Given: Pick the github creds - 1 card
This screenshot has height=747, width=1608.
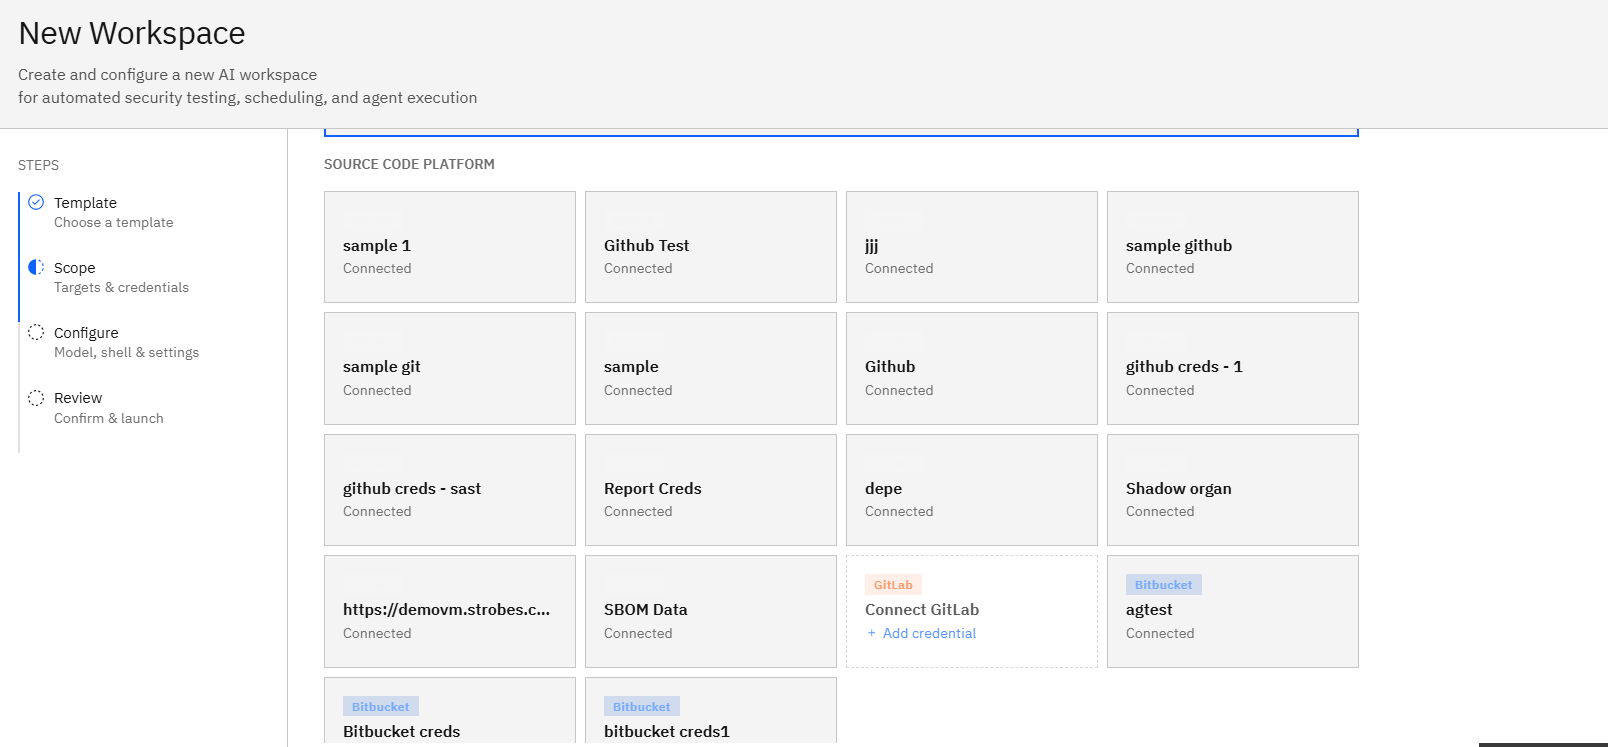Looking at the screenshot, I should pyautogui.click(x=1233, y=368).
